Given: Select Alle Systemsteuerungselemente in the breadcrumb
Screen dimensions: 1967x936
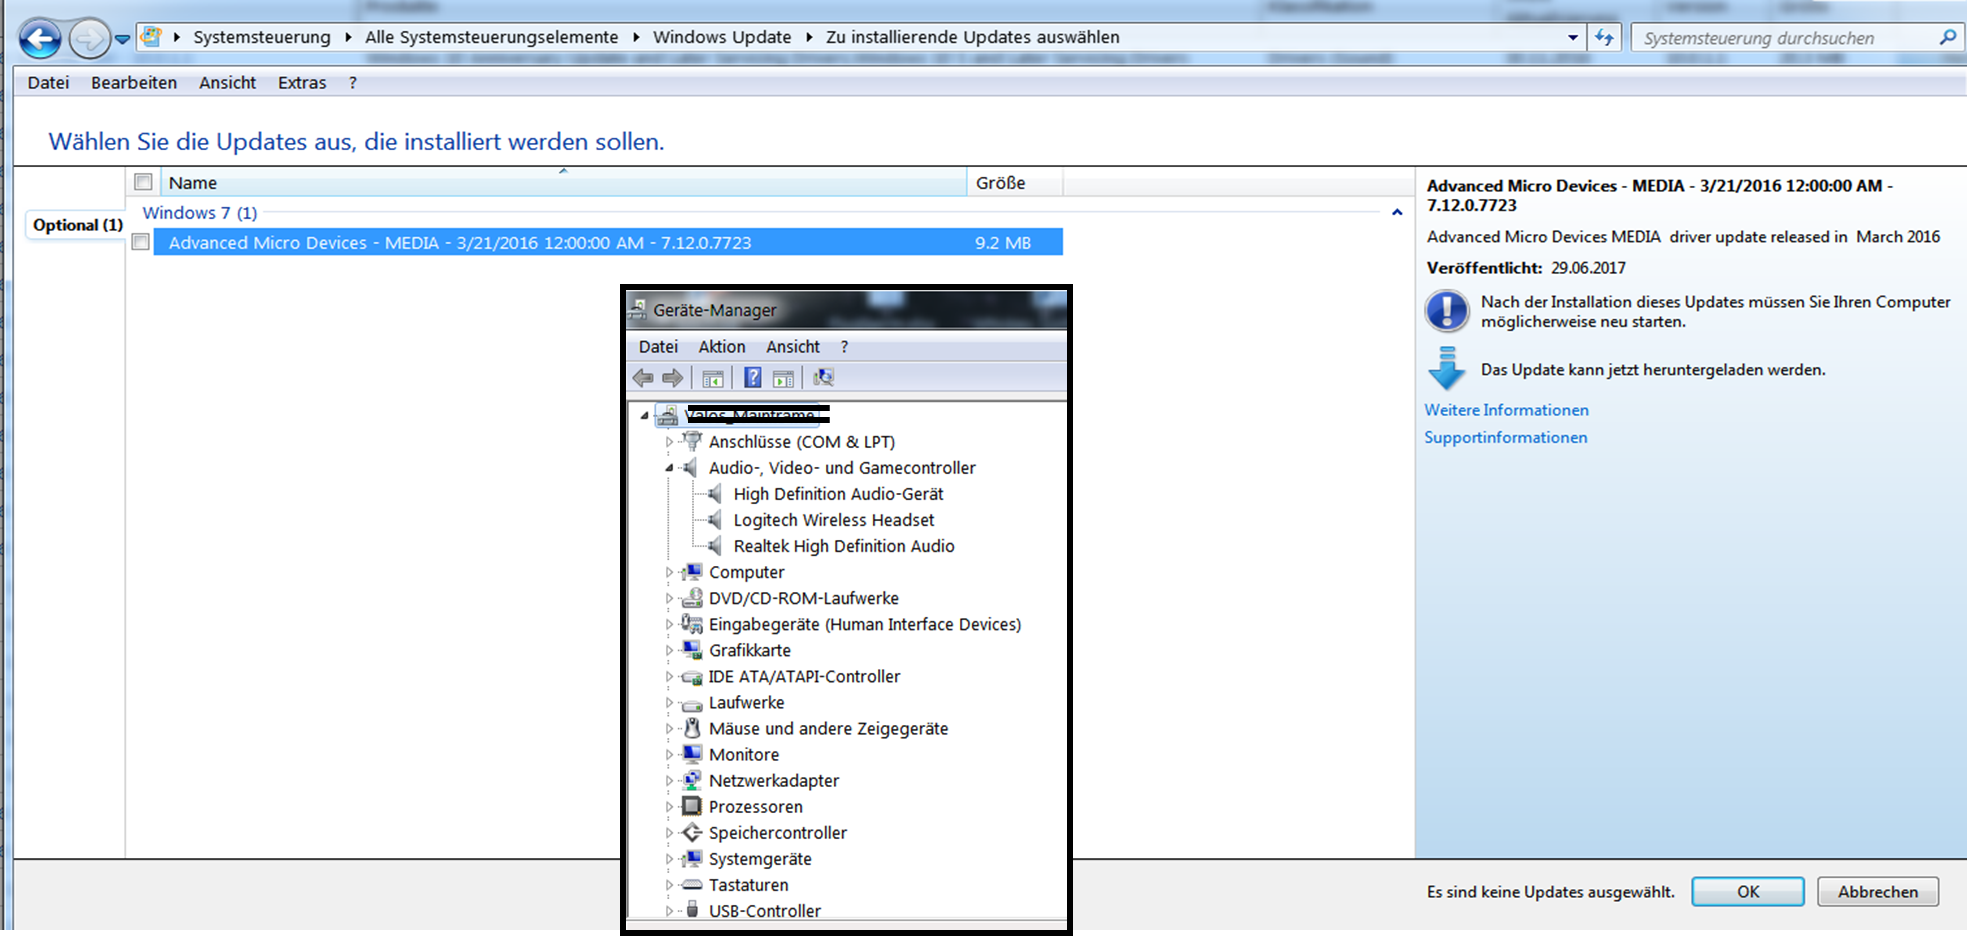Looking at the screenshot, I should point(491,37).
